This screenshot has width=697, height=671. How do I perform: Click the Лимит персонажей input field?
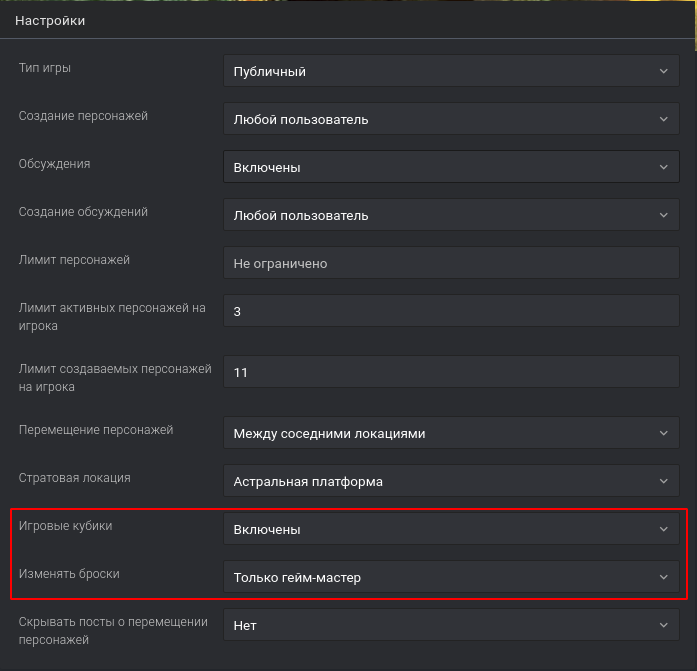[451, 264]
